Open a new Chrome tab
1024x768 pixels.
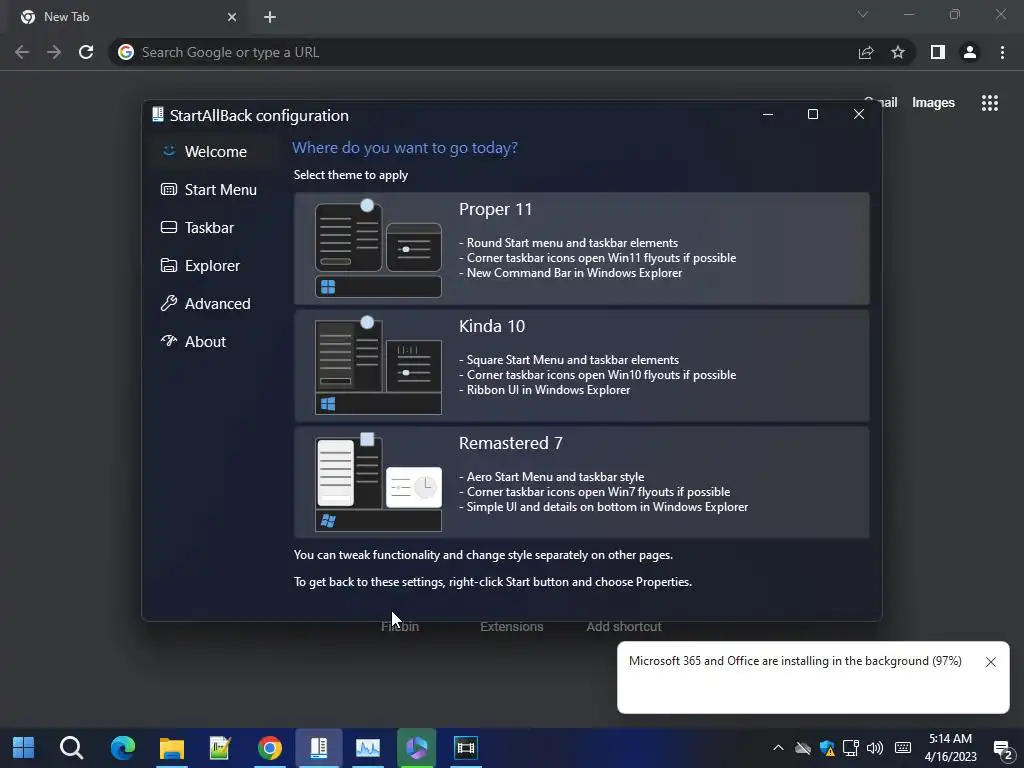point(270,17)
